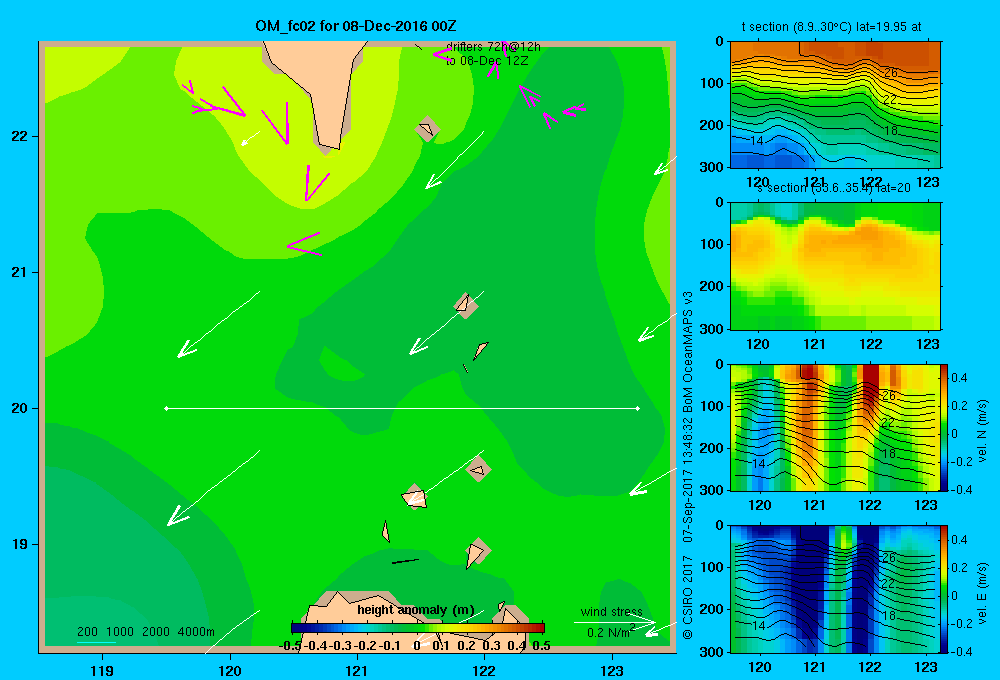Click longitude label 121 below main map
Screen dimensions: 1000x680
357,670
